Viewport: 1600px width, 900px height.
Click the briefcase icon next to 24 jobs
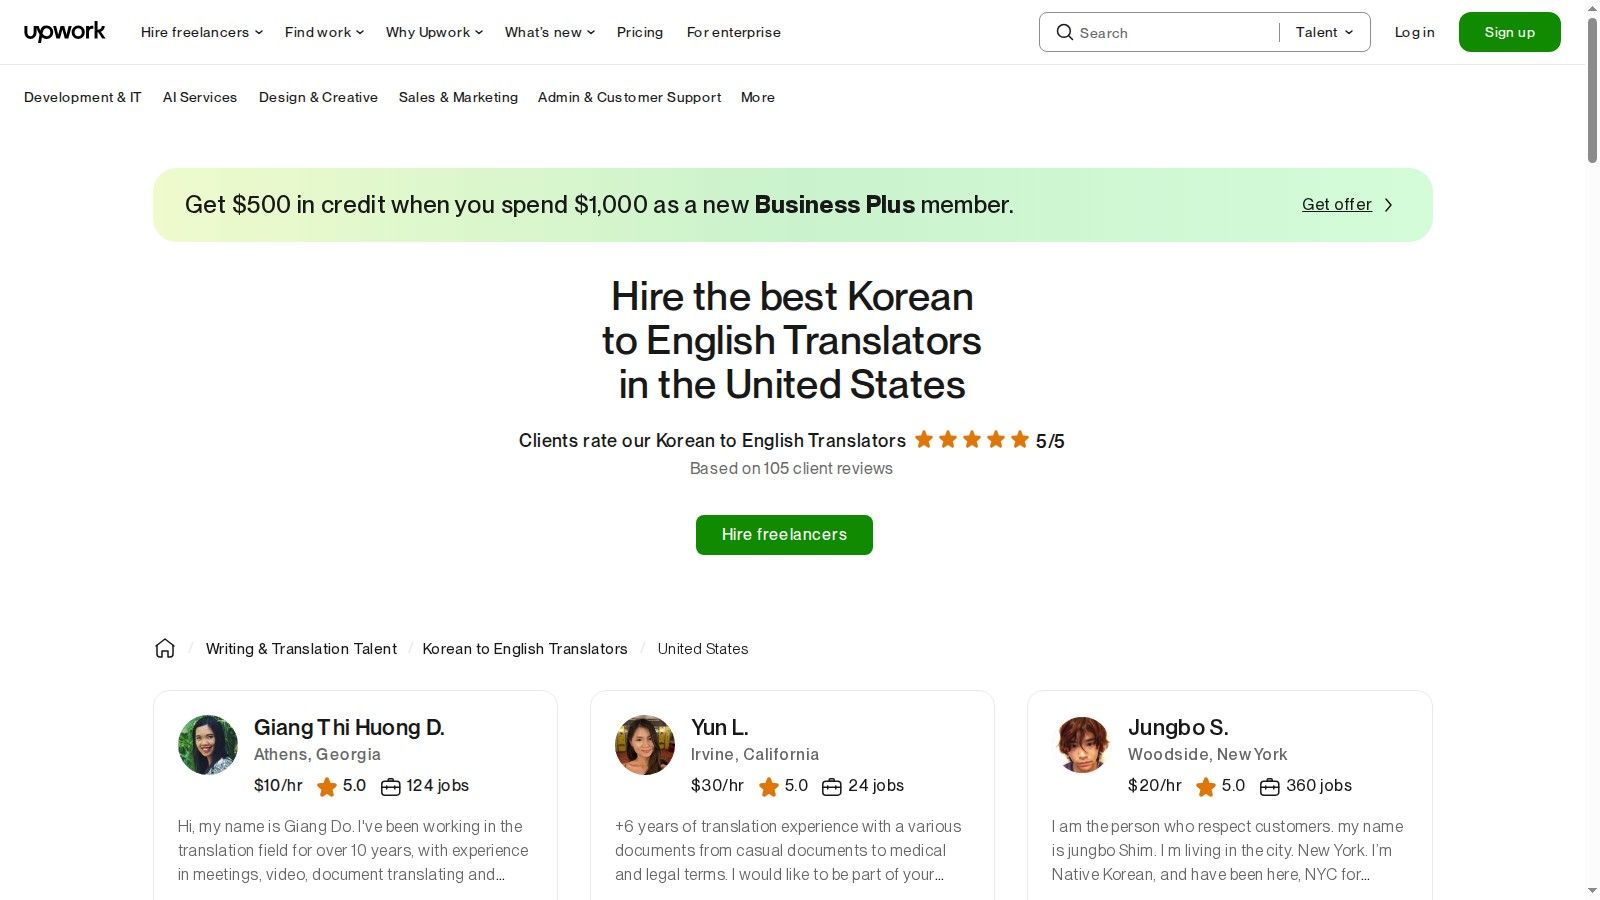(832, 786)
